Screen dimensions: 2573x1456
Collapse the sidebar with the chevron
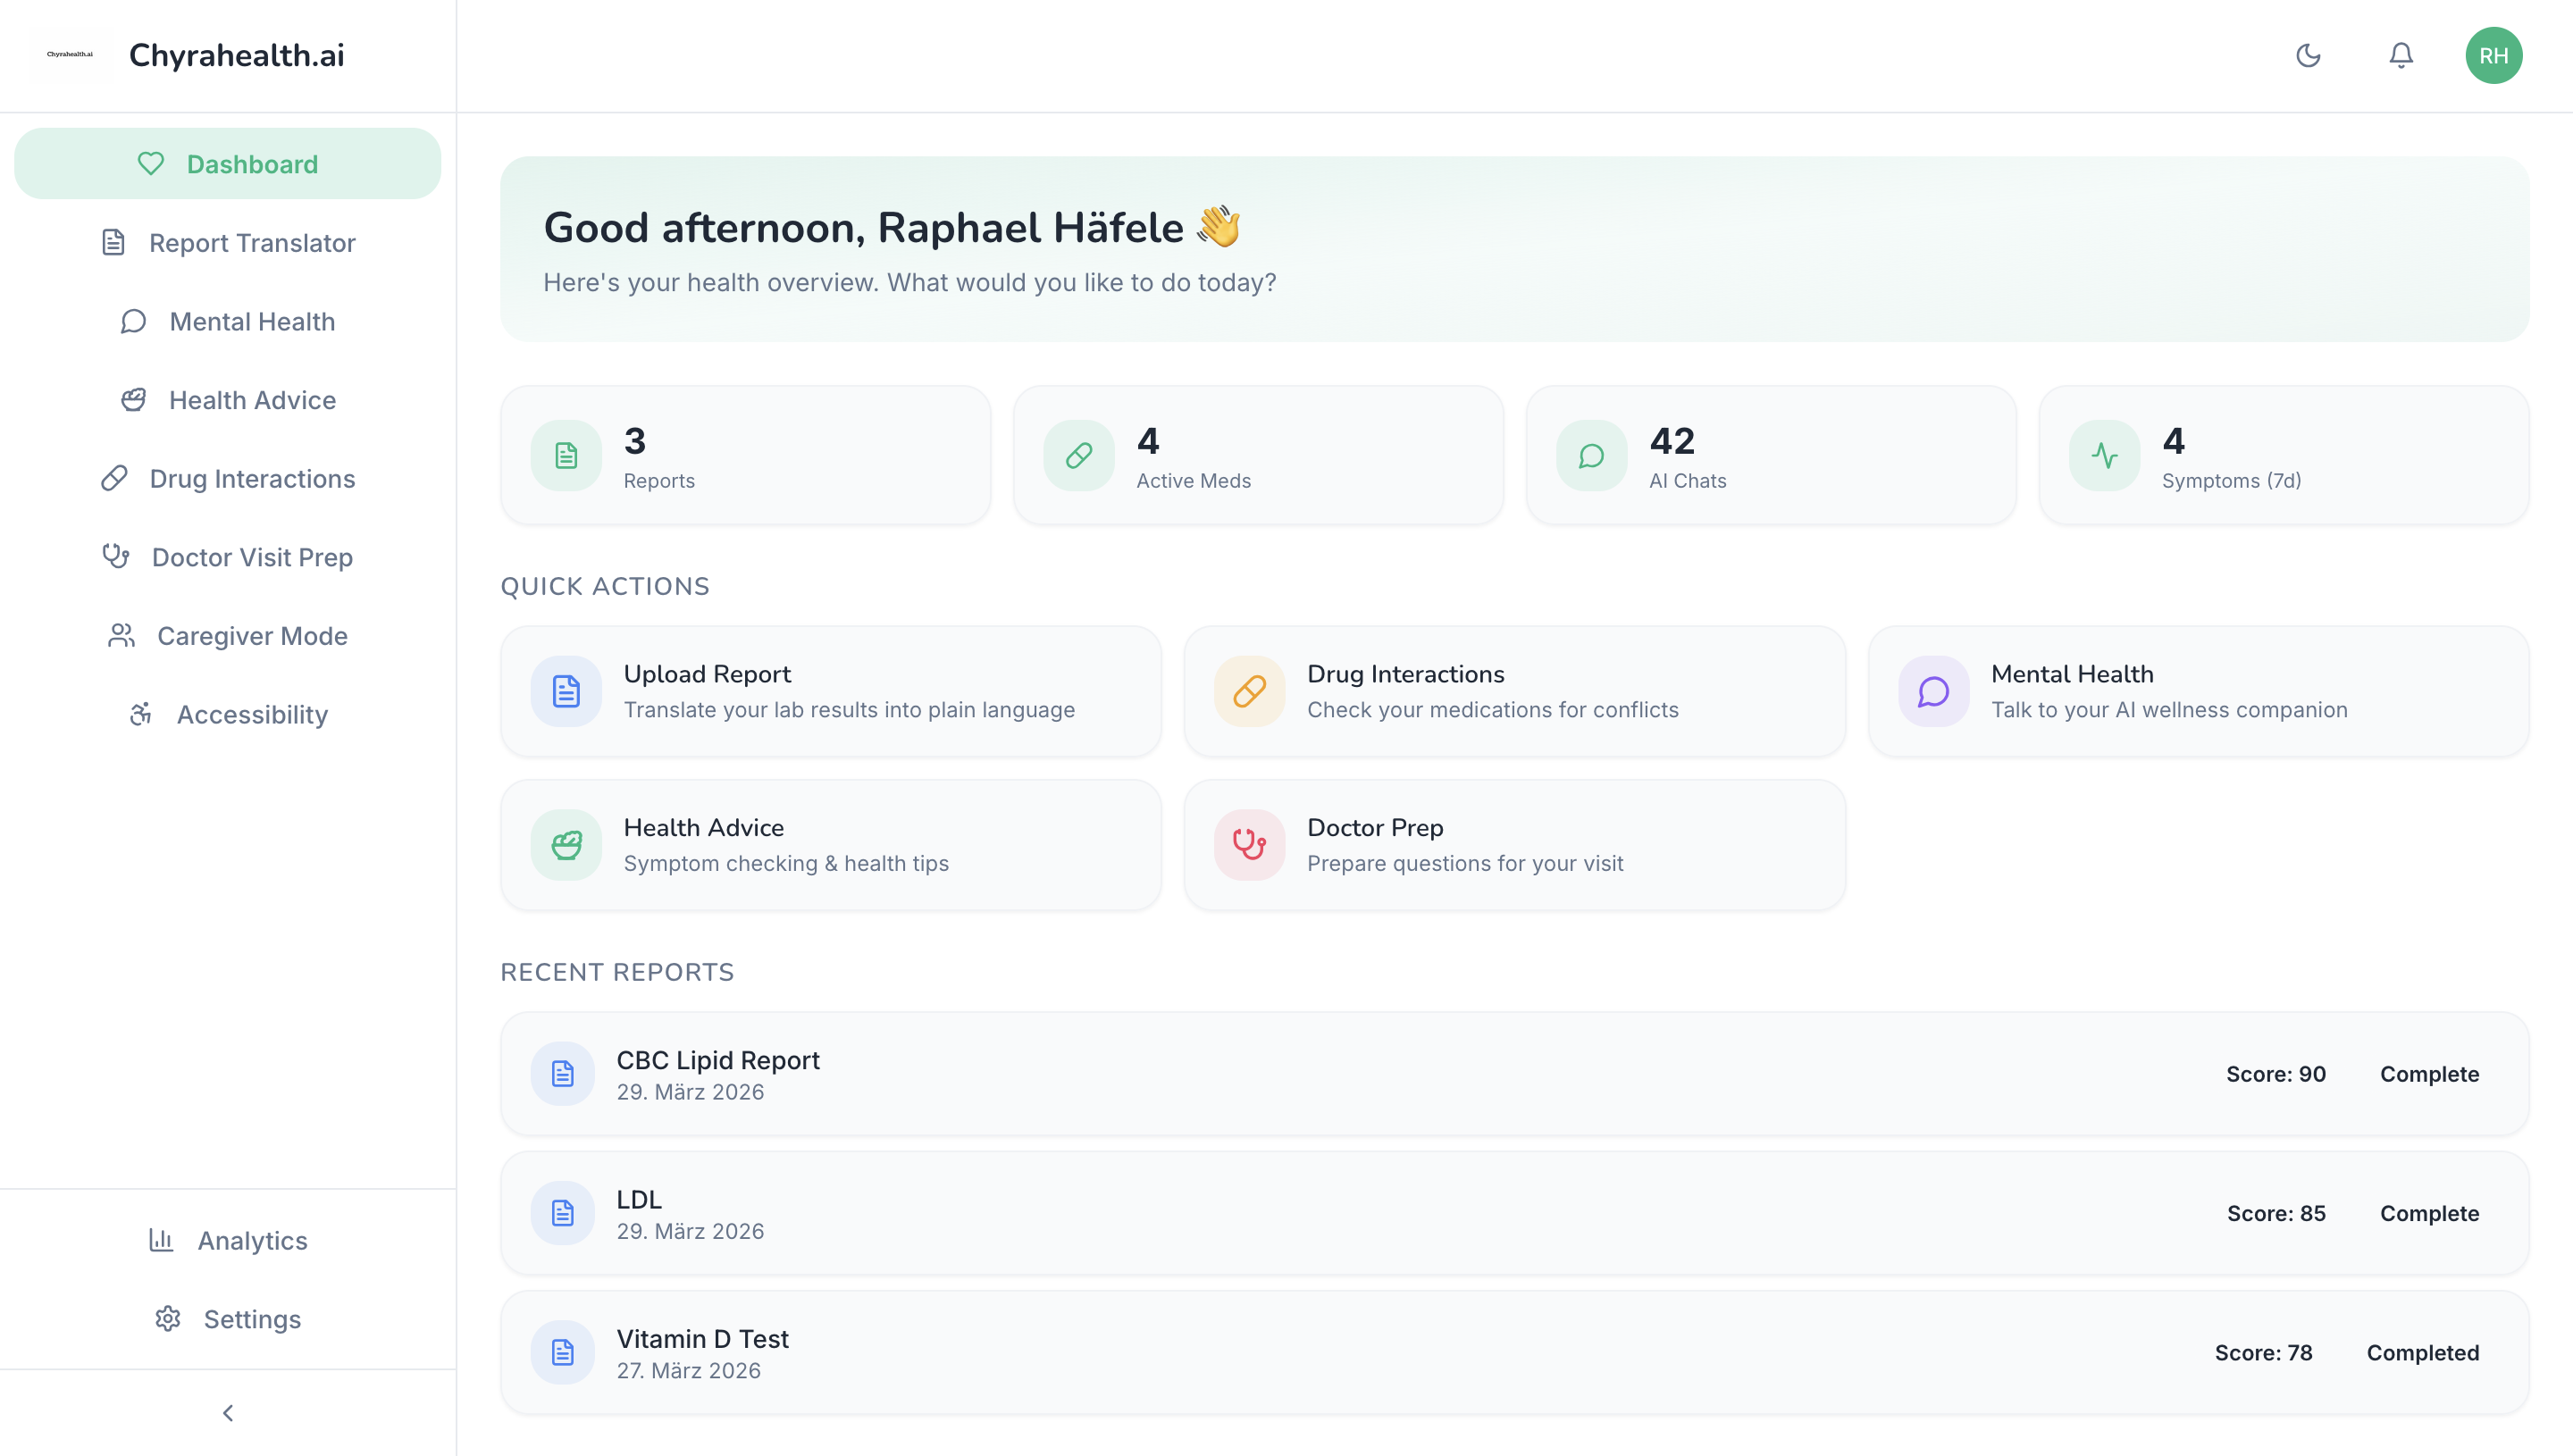coord(228,1412)
